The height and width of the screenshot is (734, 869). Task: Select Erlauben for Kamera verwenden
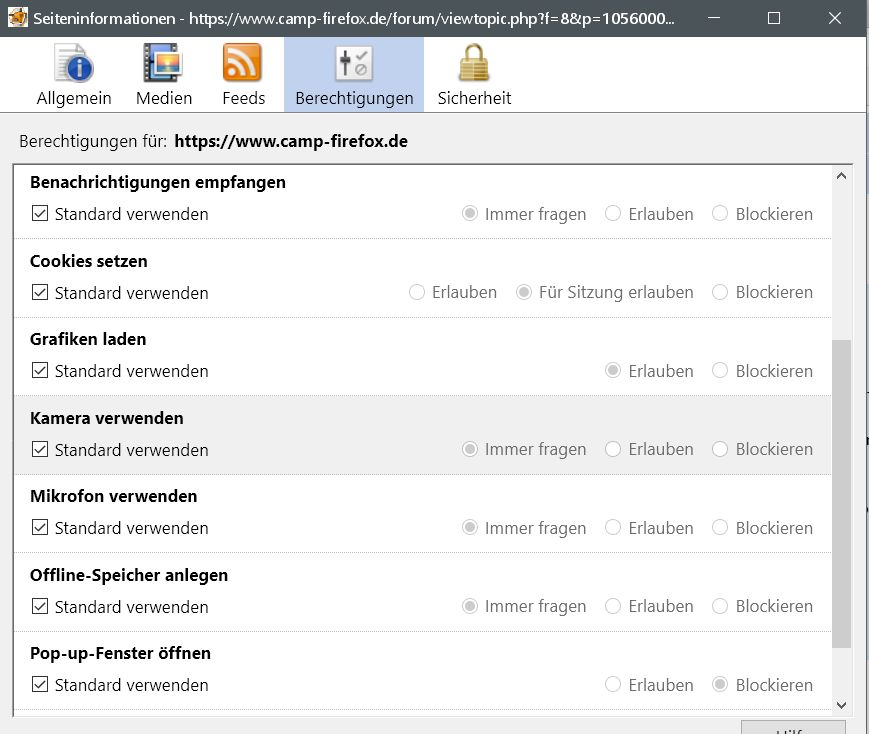tap(613, 449)
